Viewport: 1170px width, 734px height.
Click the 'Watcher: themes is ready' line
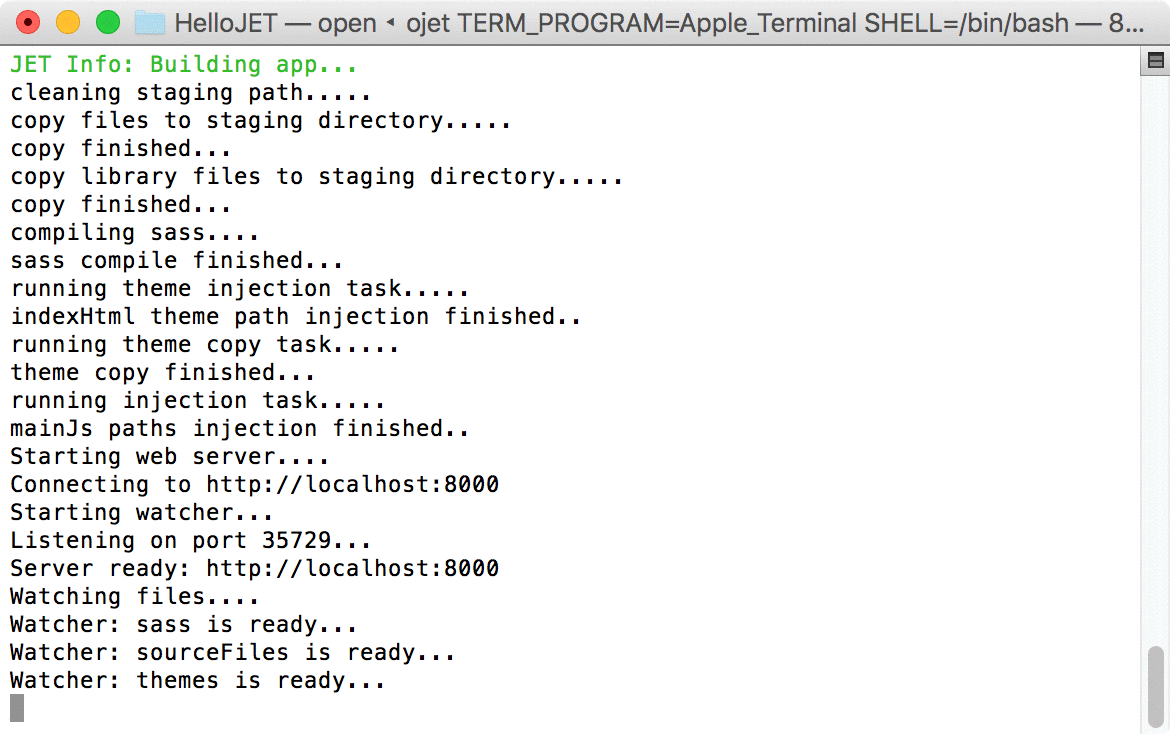(x=198, y=680)
